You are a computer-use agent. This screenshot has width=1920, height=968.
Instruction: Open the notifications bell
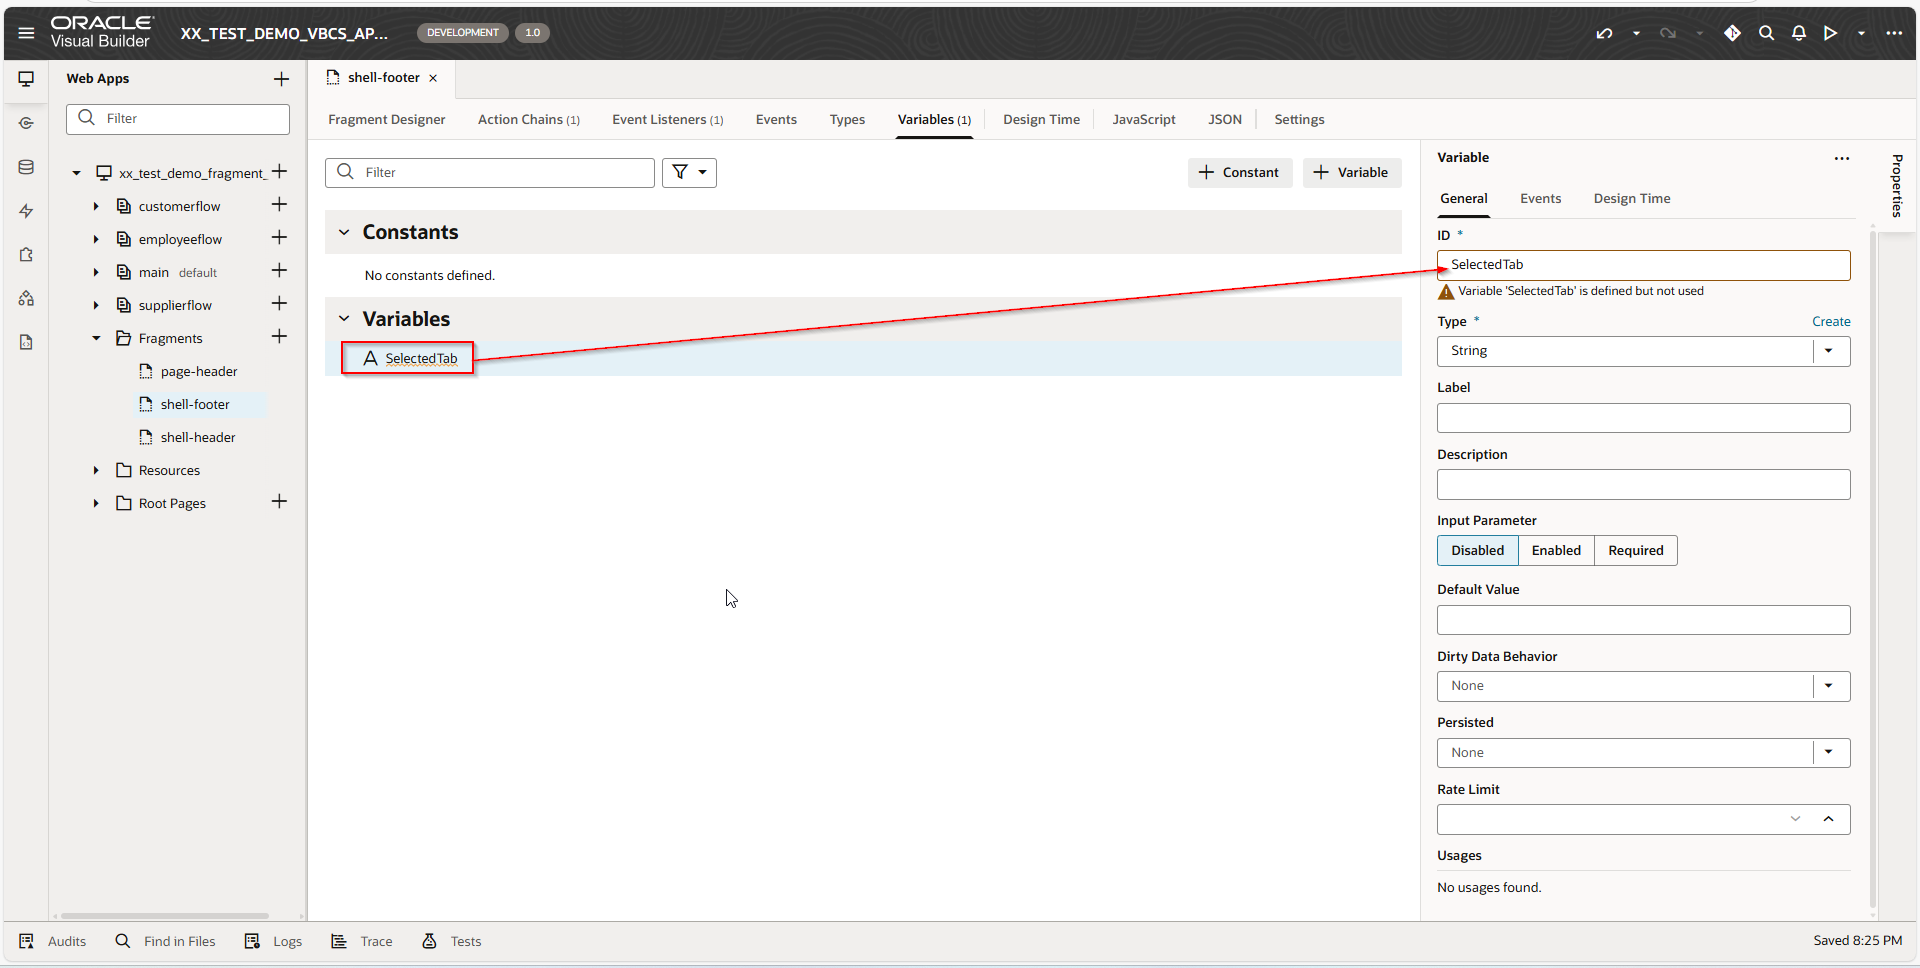[1798, 33]
